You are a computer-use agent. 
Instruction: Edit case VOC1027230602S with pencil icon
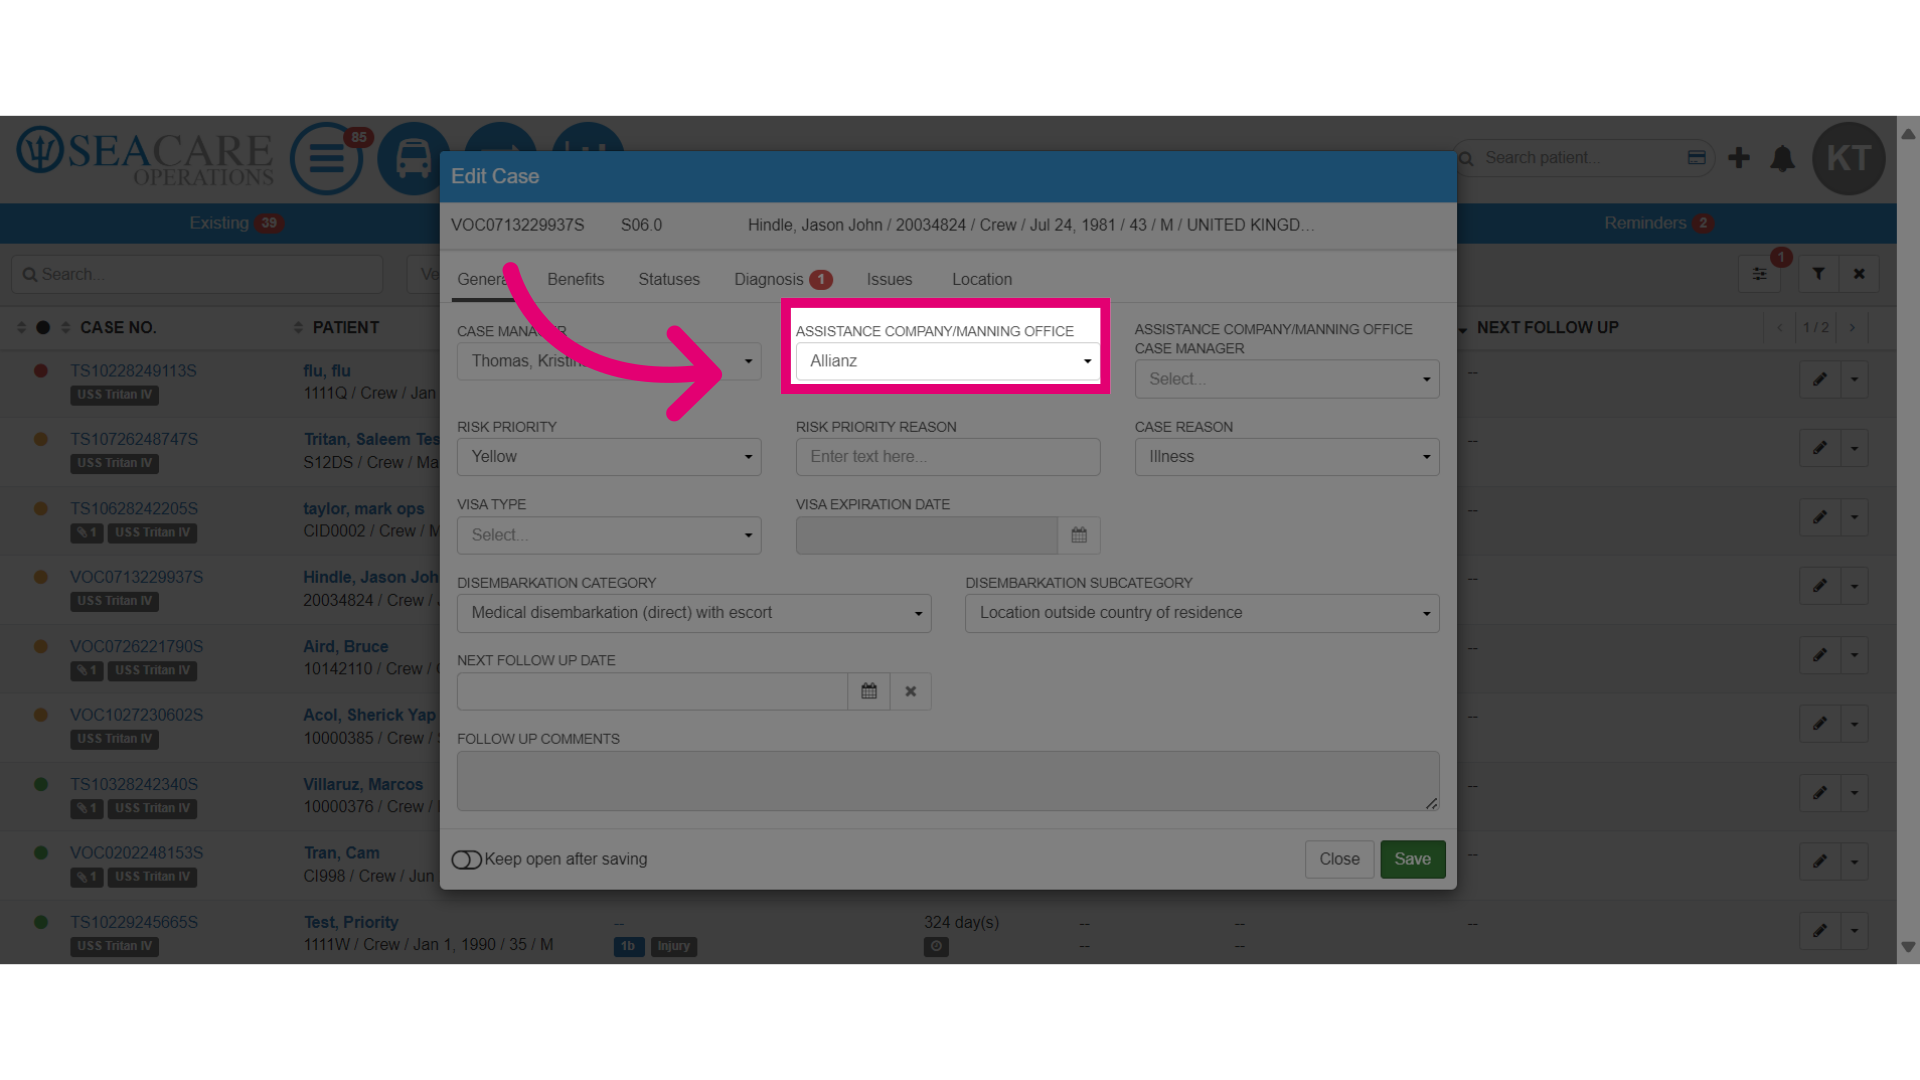[x=1820, y=724]
